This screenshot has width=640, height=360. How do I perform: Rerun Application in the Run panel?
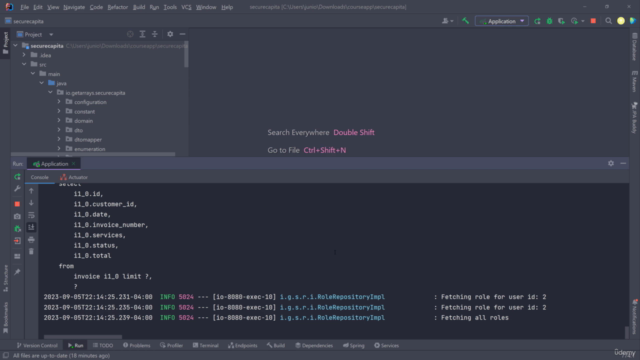click(17, 177)
